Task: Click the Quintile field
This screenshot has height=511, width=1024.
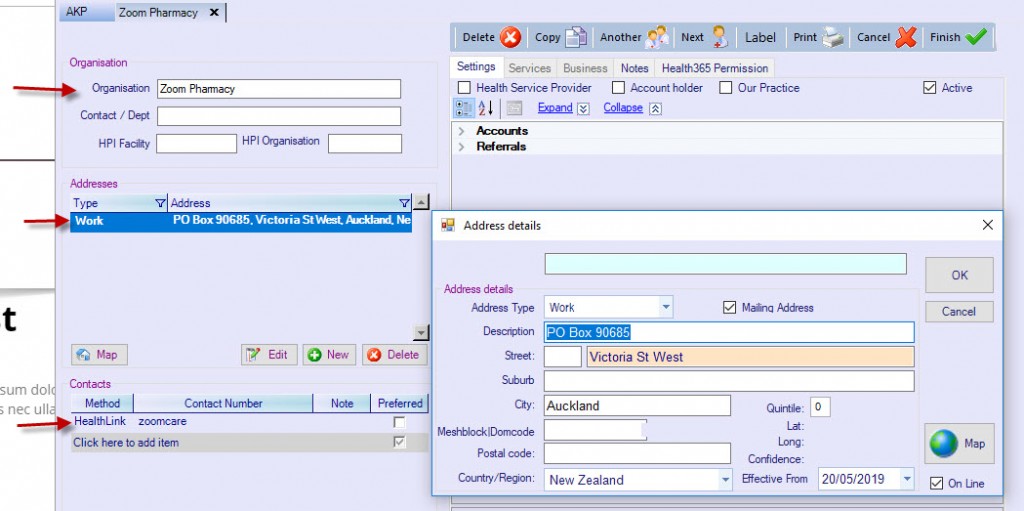Action: [820, 408]
